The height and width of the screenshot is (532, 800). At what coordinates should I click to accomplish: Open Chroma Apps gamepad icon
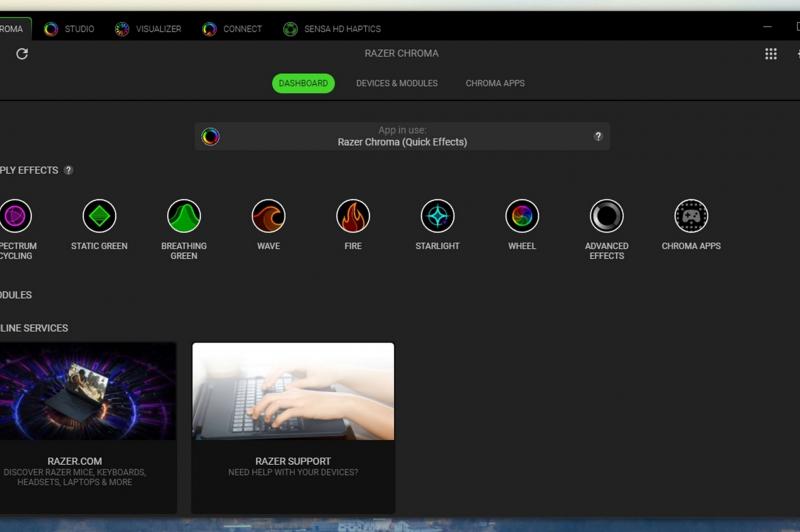691,216
